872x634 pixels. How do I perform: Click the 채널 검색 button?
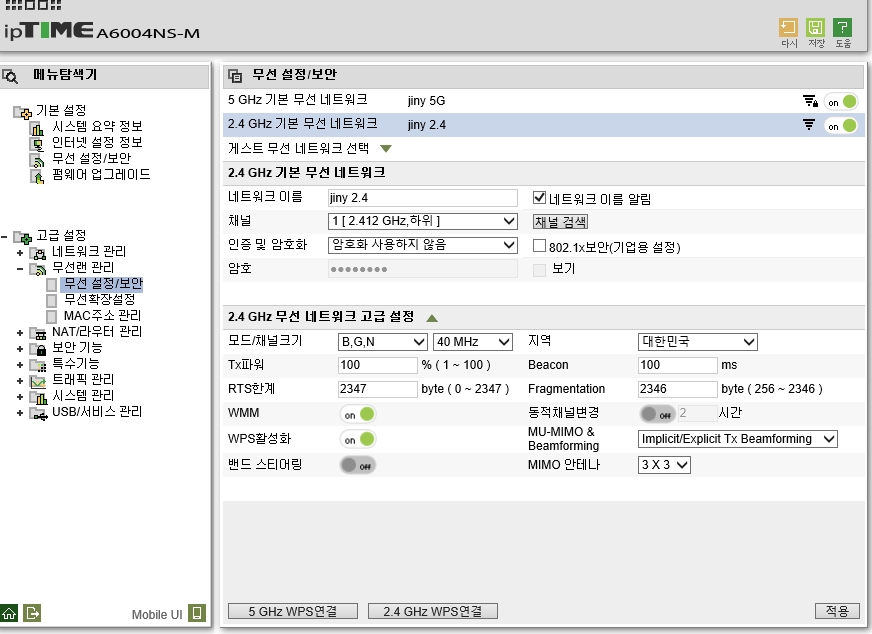[560, 222]
